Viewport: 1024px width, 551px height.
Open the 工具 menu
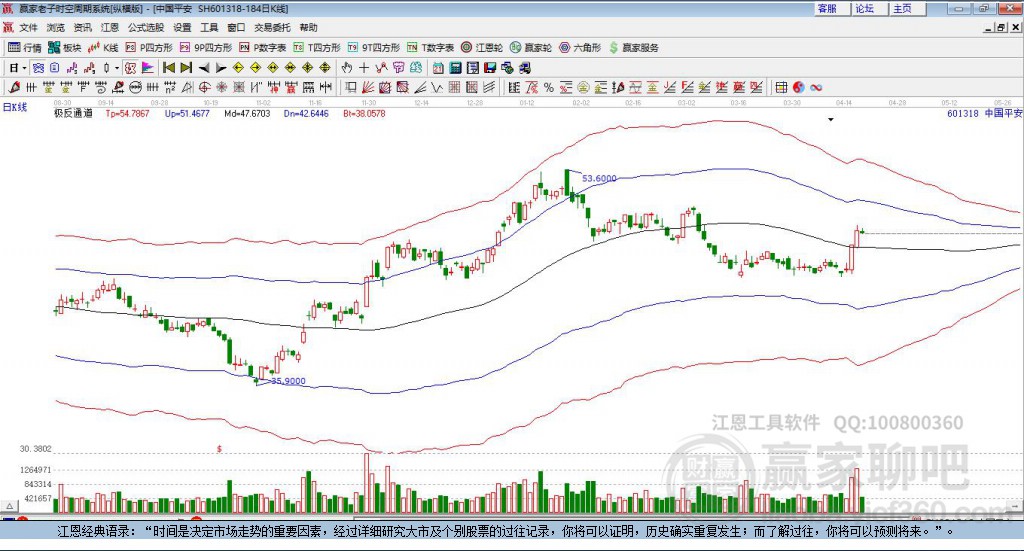209,27
